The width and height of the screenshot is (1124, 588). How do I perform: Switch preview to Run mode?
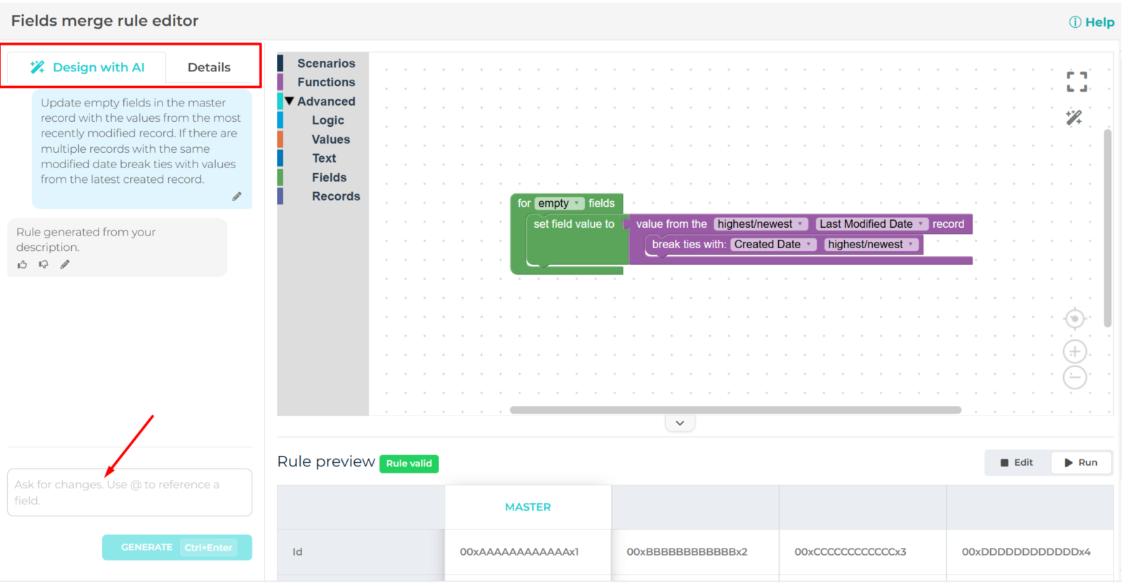(x=1081, y=463)
